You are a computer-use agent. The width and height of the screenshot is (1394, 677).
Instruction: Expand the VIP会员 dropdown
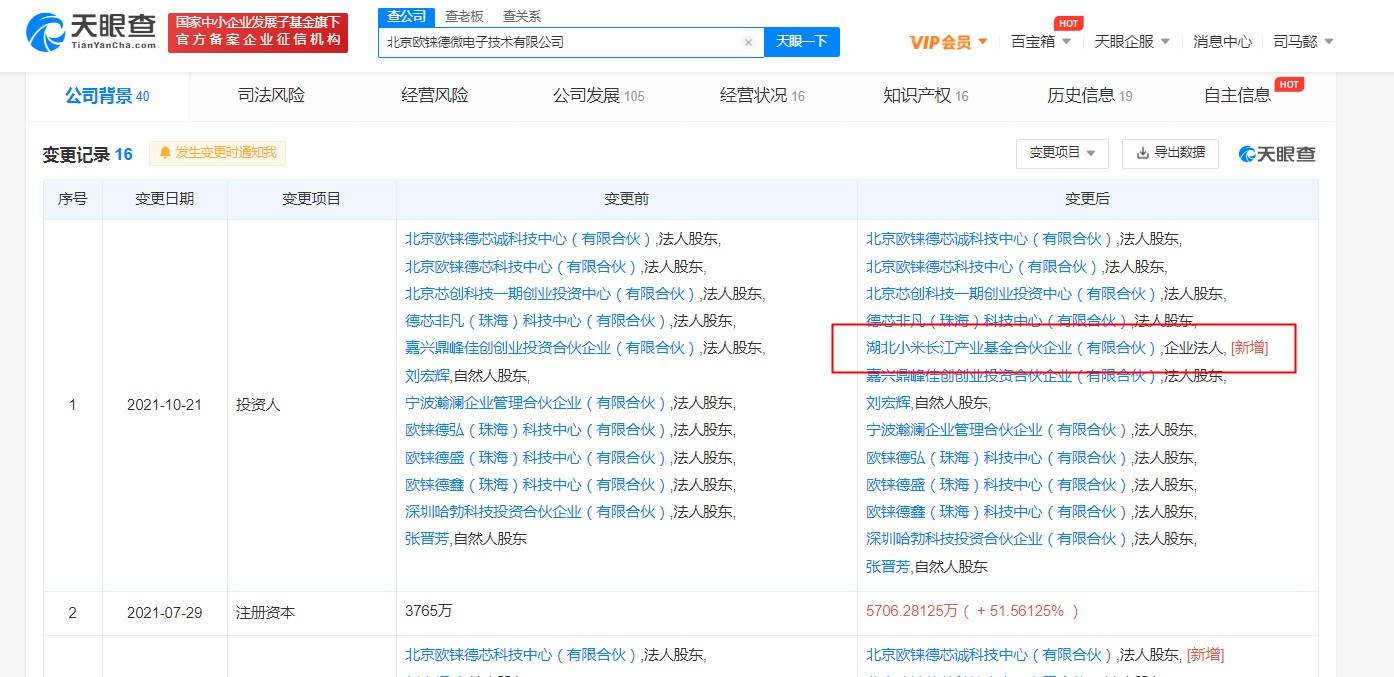point(948,42)
